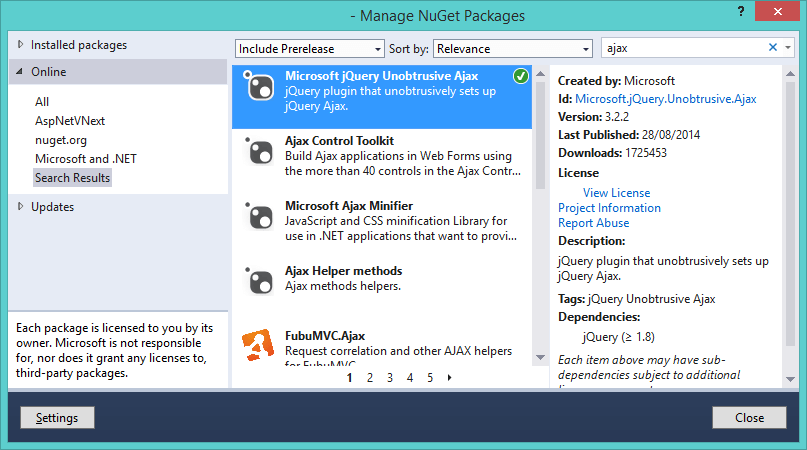
Task: Select the Microsoft and .NET source
Action: coord(86,159)
